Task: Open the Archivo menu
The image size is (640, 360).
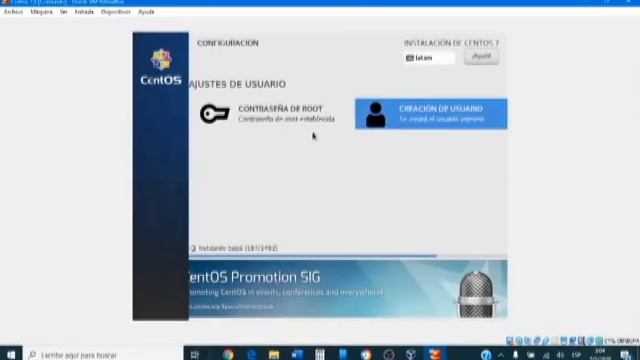Action: pos(13,12)
